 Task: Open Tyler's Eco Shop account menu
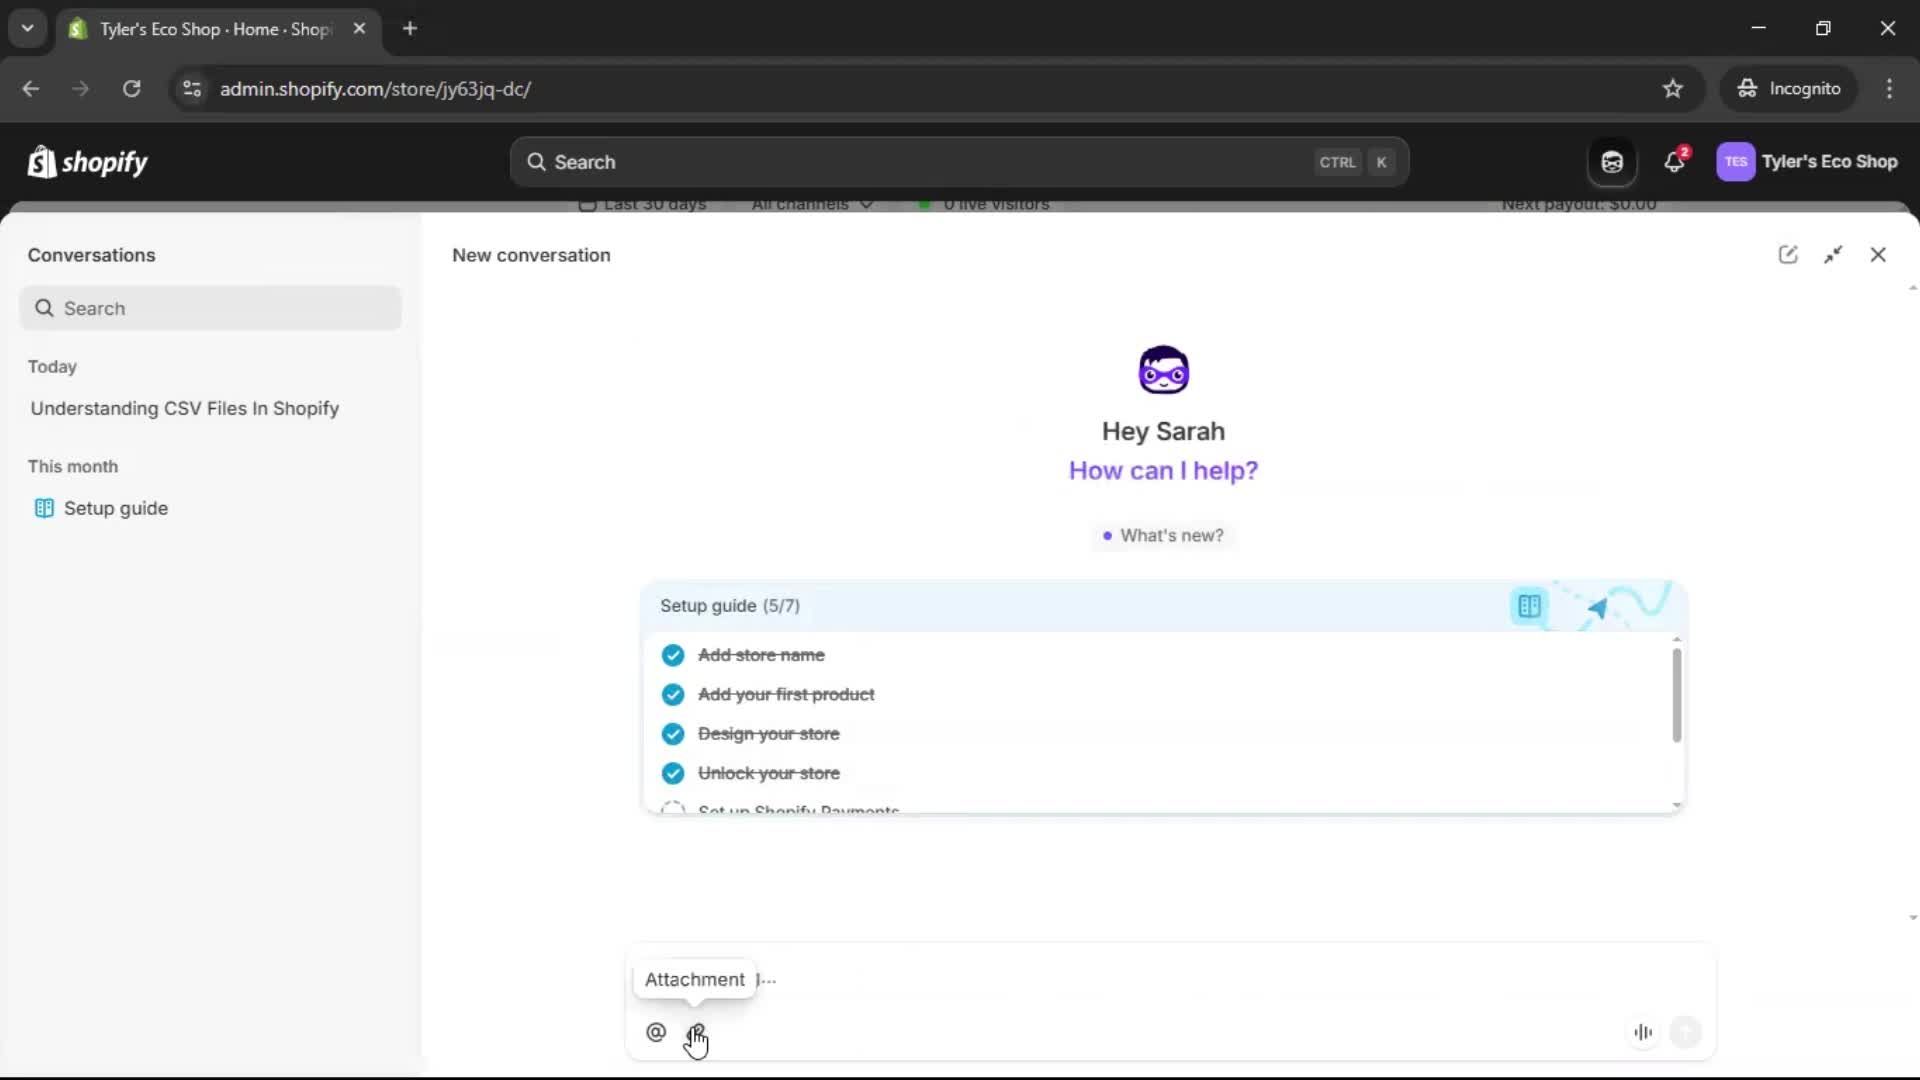click(1810, 161)
